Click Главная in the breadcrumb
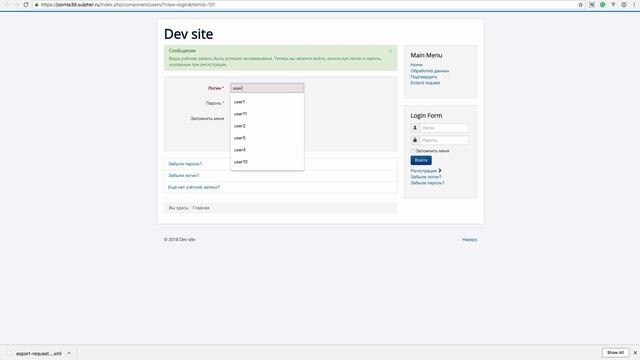Viewport: 640px width, 360px height. [201, 208]
